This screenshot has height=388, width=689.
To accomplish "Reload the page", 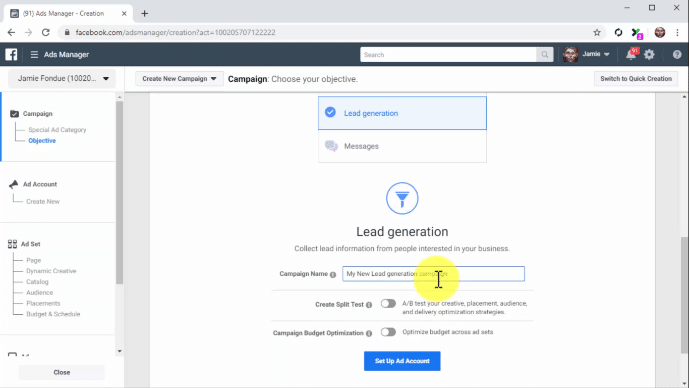I will (46, 32).
